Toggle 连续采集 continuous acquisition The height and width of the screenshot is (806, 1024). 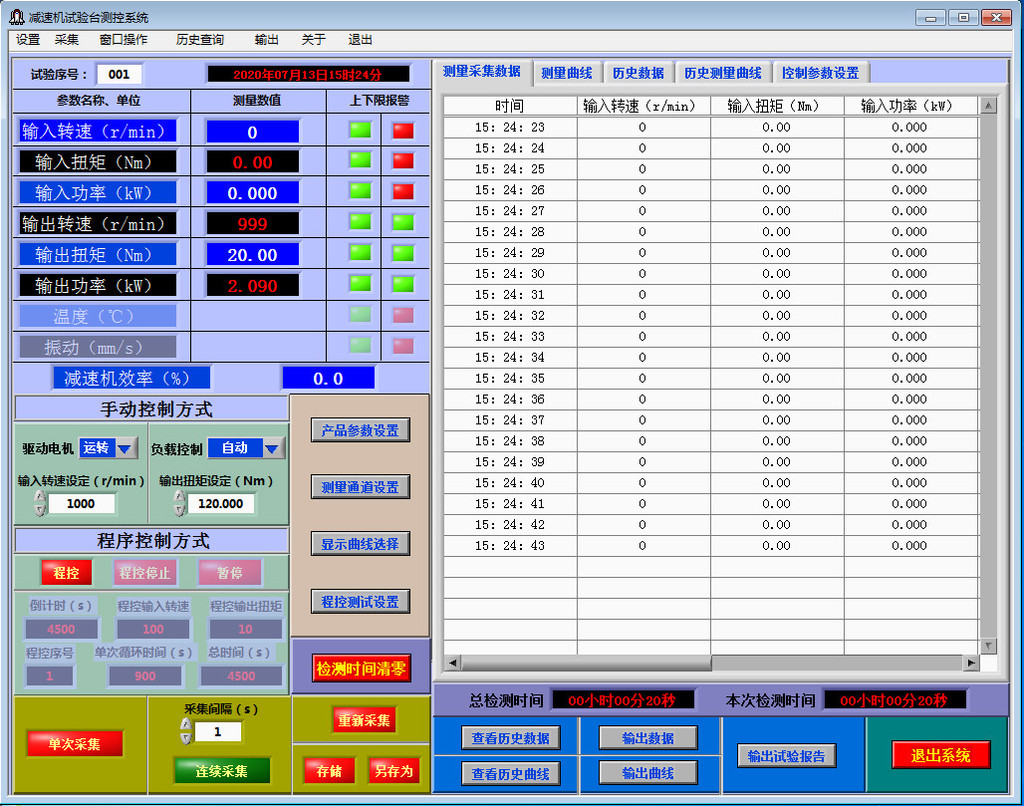pos(222,771)
